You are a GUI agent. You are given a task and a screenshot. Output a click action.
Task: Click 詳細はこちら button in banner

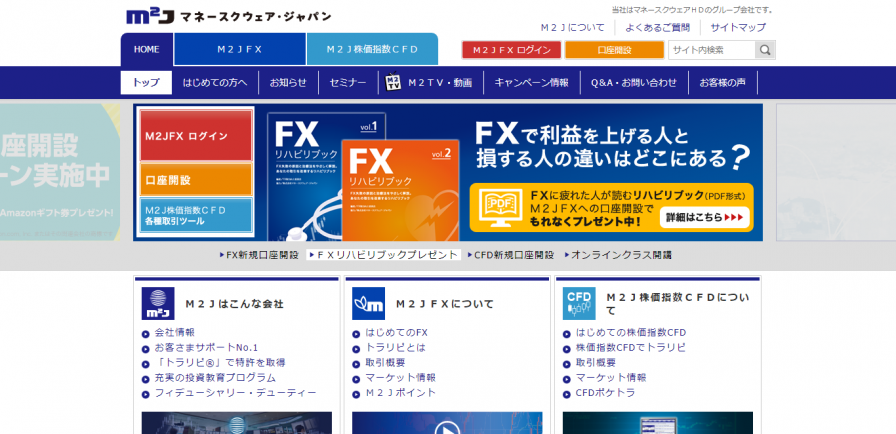click(704, 218)
